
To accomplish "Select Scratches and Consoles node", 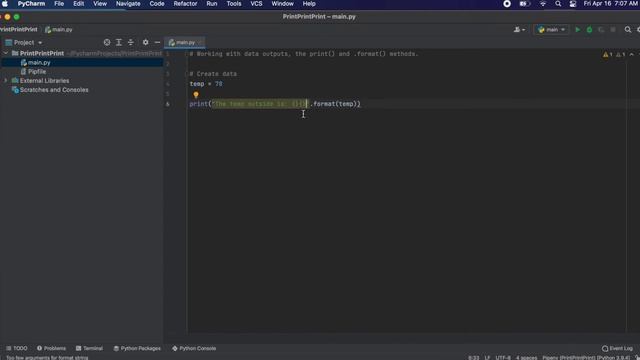I will click(82, 90).
